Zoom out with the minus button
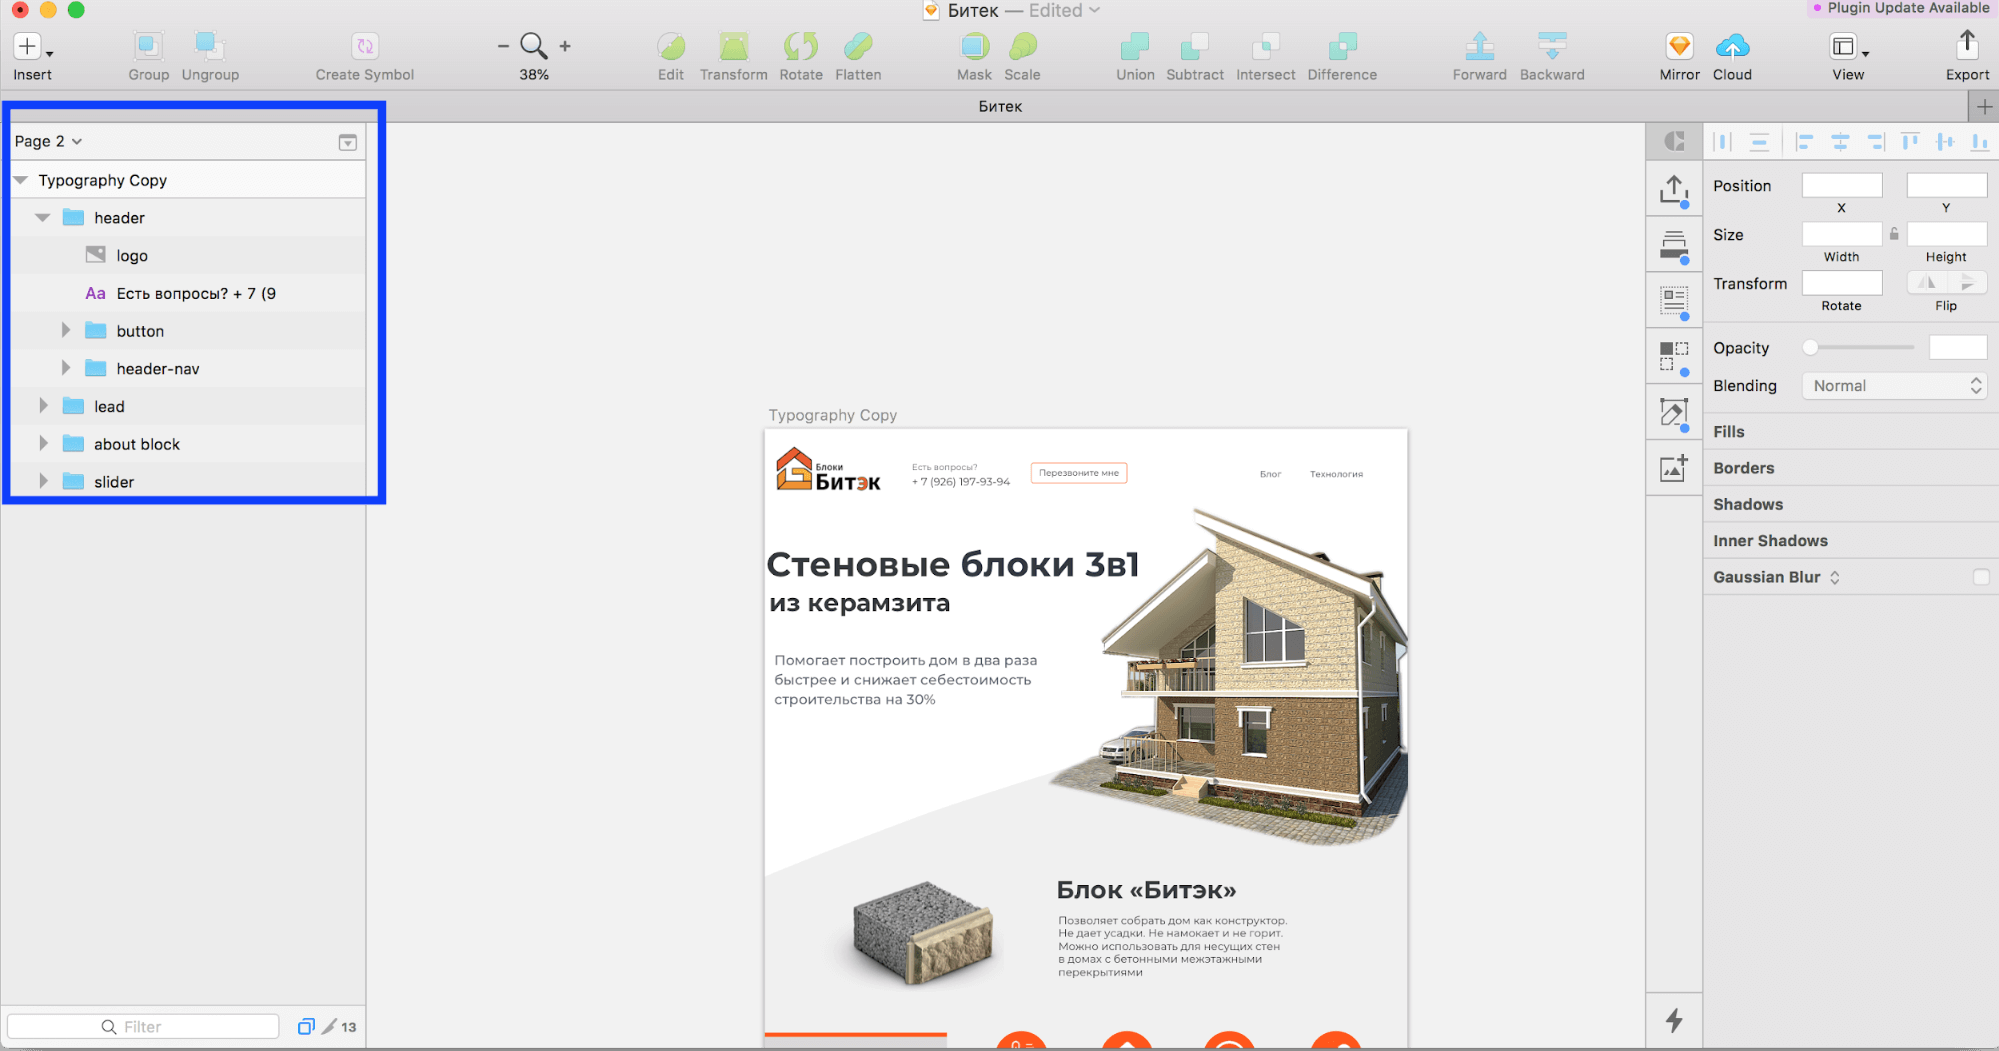This screenshot has width=1999, height=1051. [x=503, y=46]
